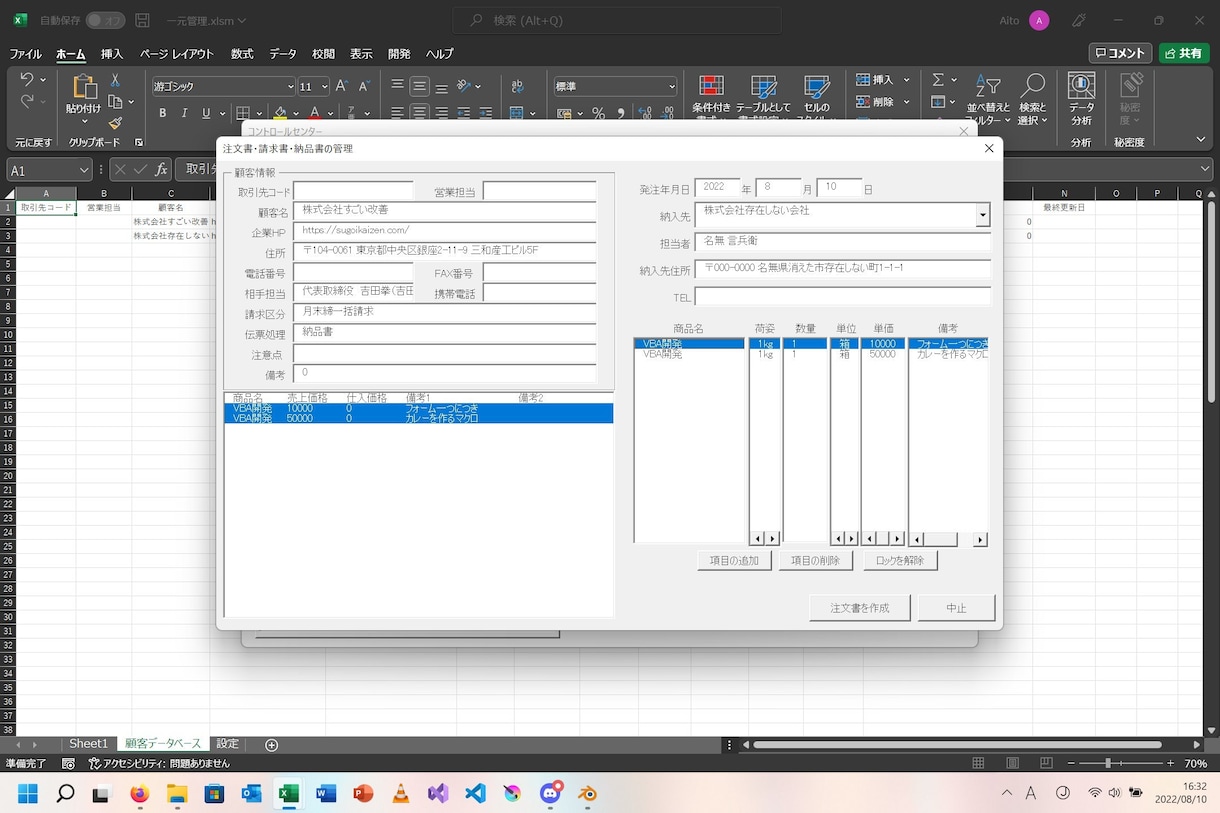Viewport: 1220px width, 813px height.
Task: Open the ファイル menu tab
Action: (x=26, y=54)
